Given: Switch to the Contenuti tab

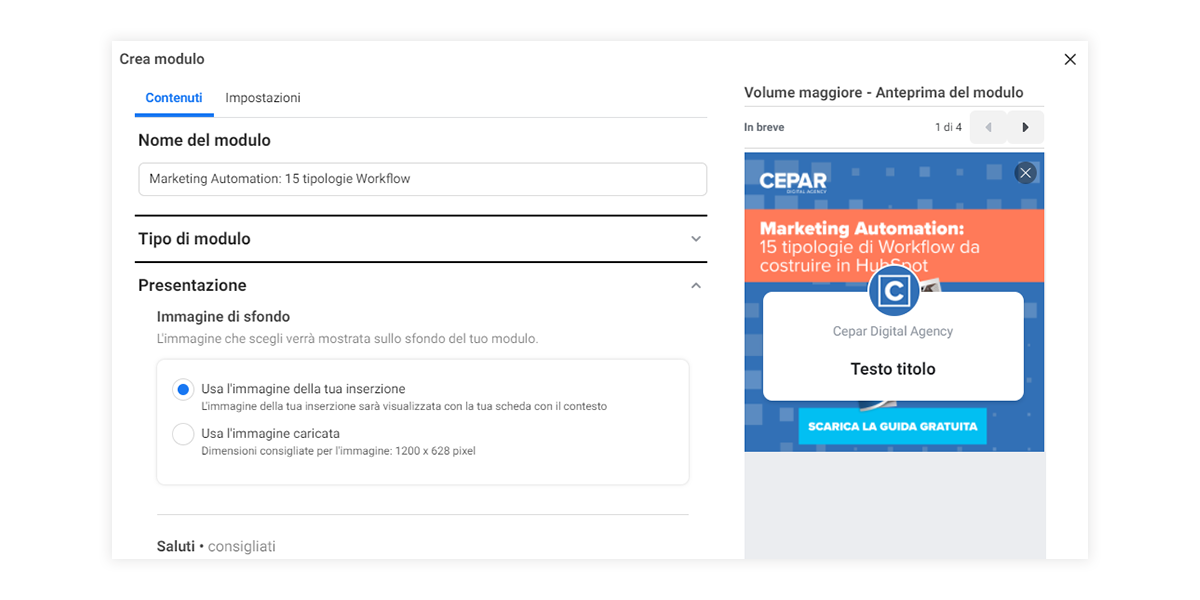Looking at the screenshot, I should pyautogui.click(x=174, y=98).
